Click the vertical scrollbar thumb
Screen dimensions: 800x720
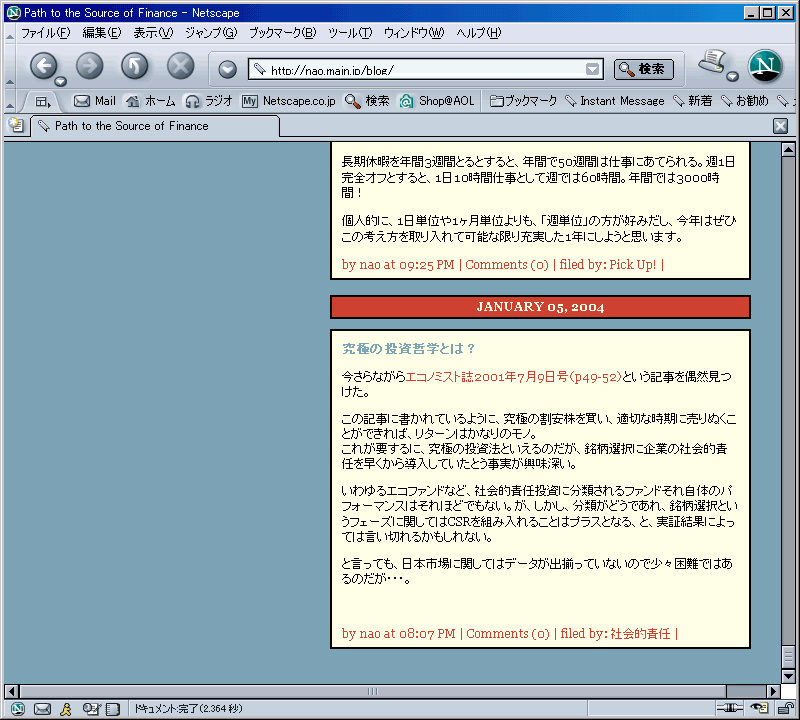(x=788, y=657)
